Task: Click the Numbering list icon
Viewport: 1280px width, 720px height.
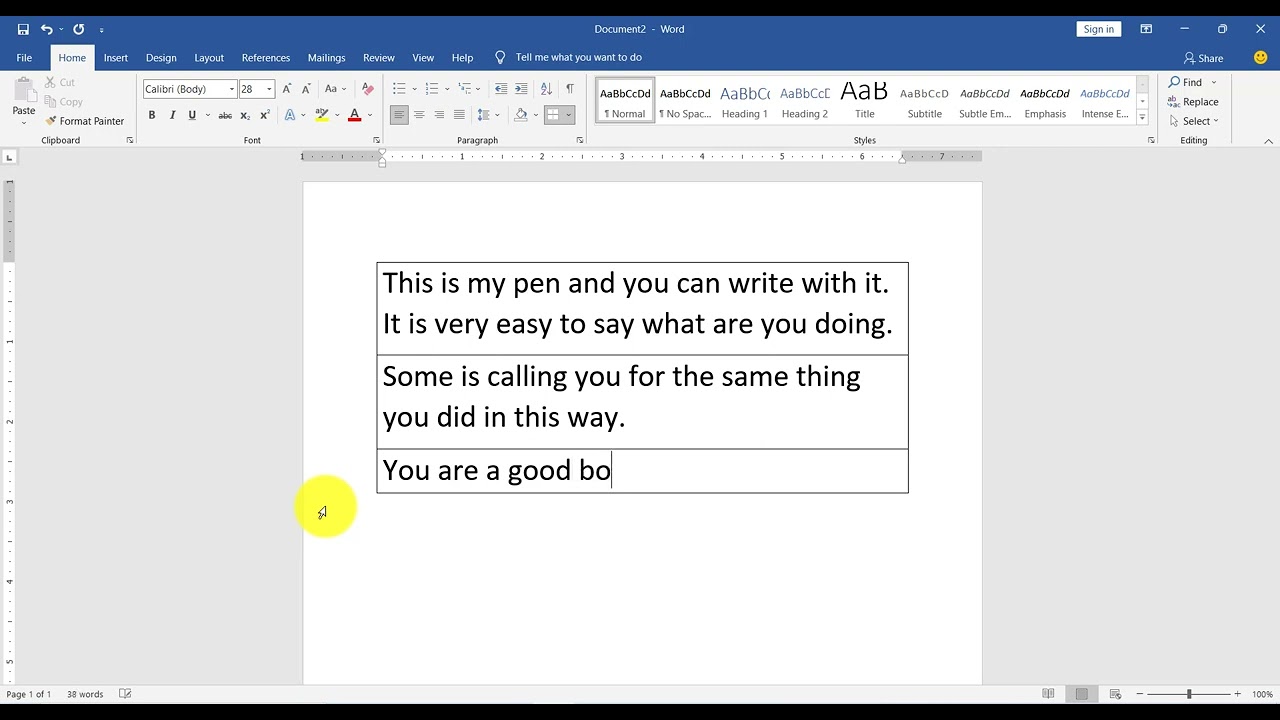Action: 432,89
